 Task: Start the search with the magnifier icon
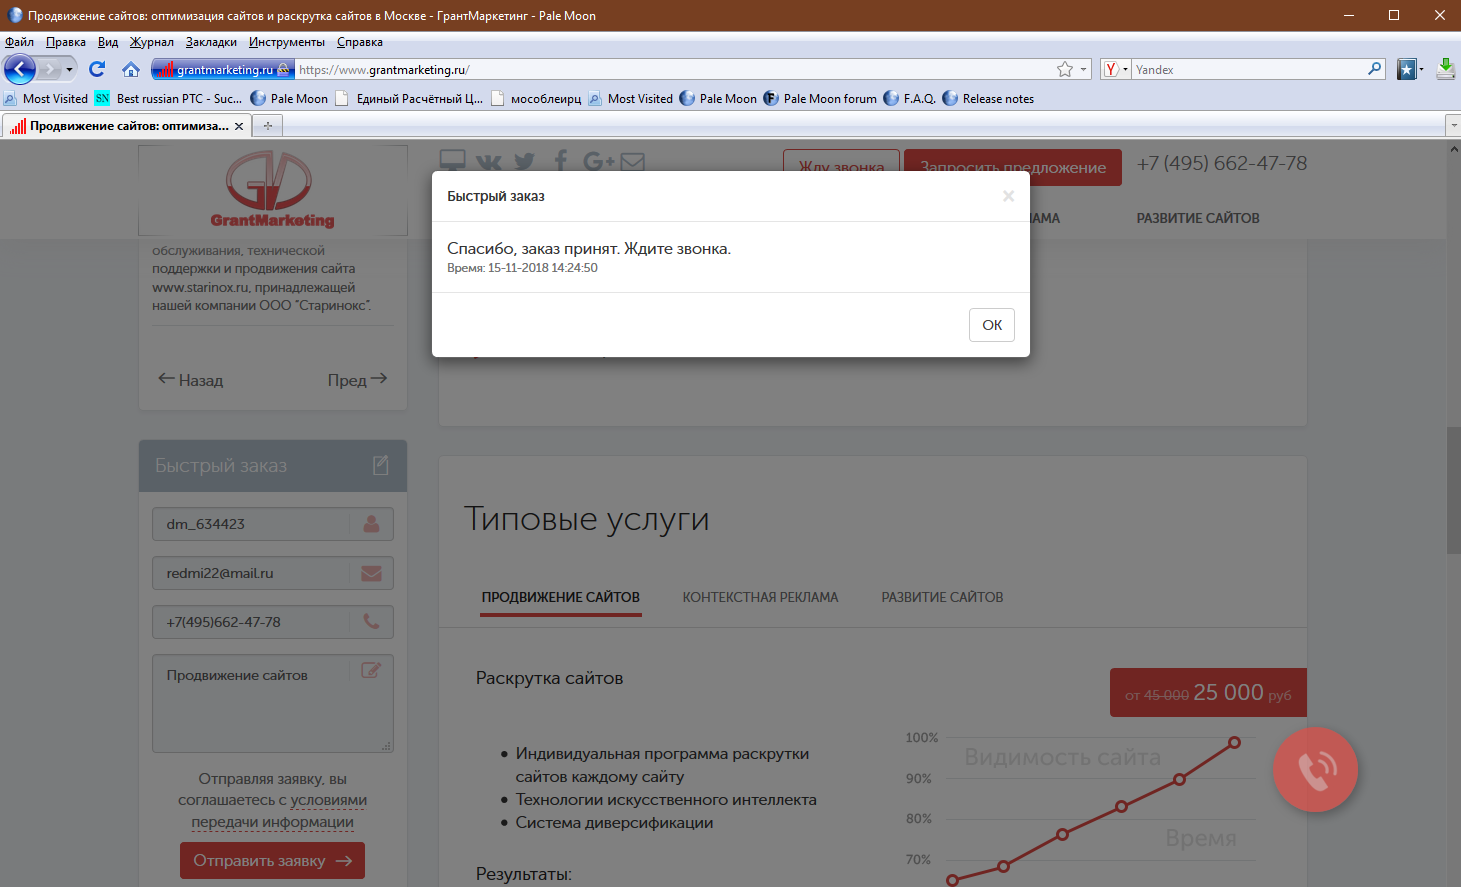click(x=1376, y=69)
